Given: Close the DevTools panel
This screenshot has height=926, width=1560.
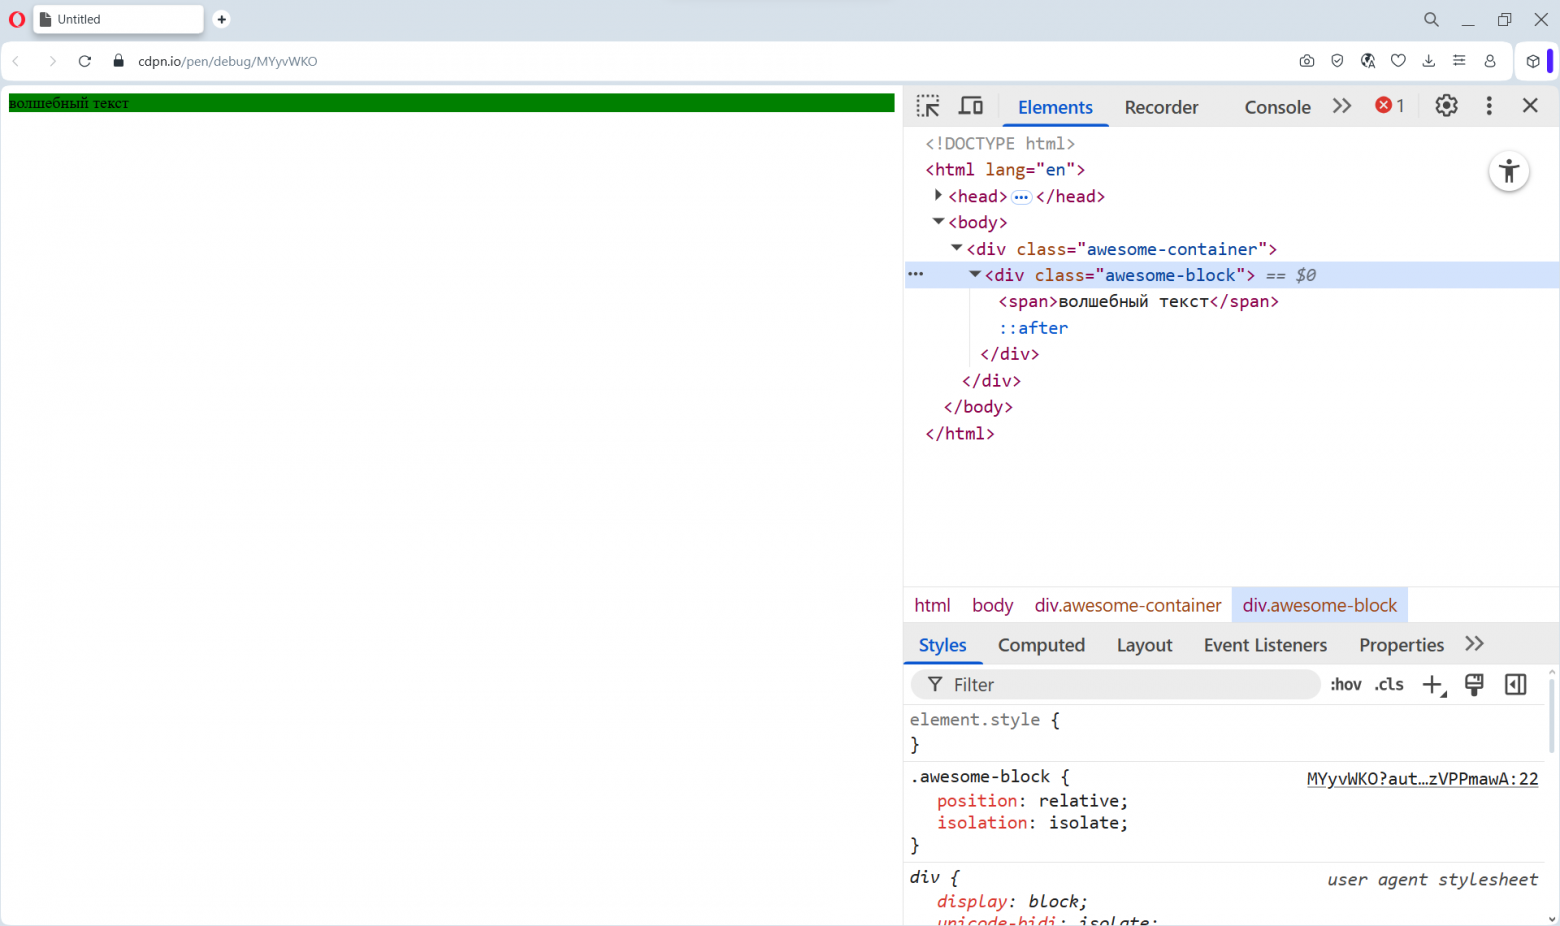Looking at the screenshot, I should pyautogui.click(x=1530, y=106).
